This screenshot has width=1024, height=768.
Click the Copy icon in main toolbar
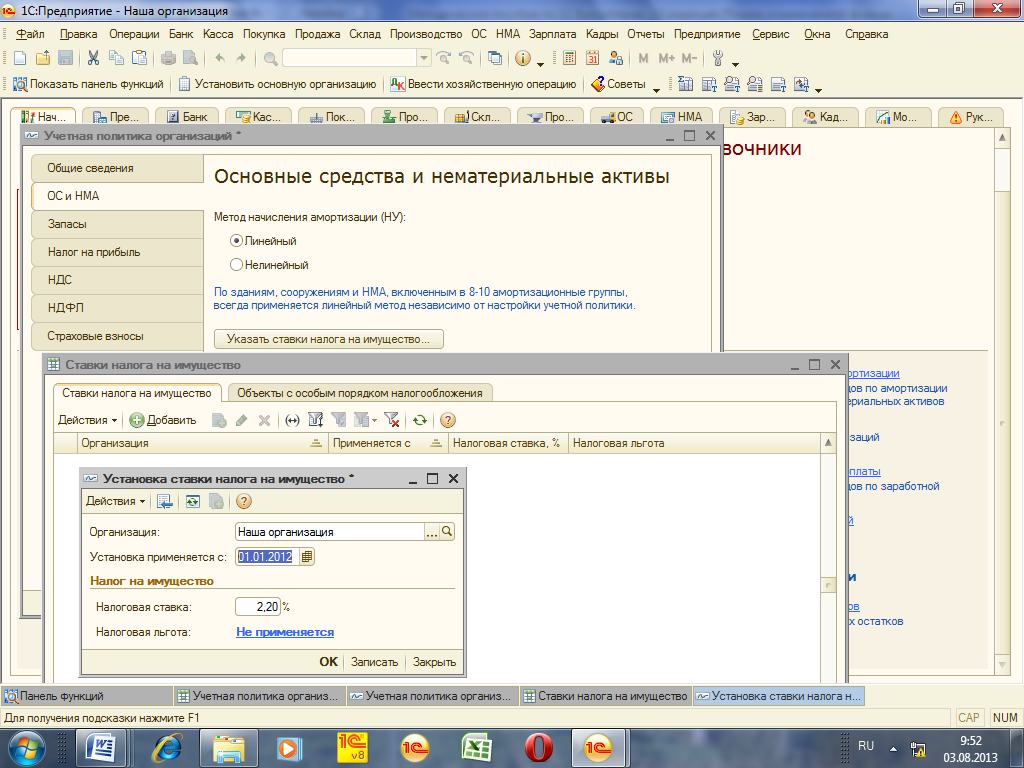pos(116,58)
